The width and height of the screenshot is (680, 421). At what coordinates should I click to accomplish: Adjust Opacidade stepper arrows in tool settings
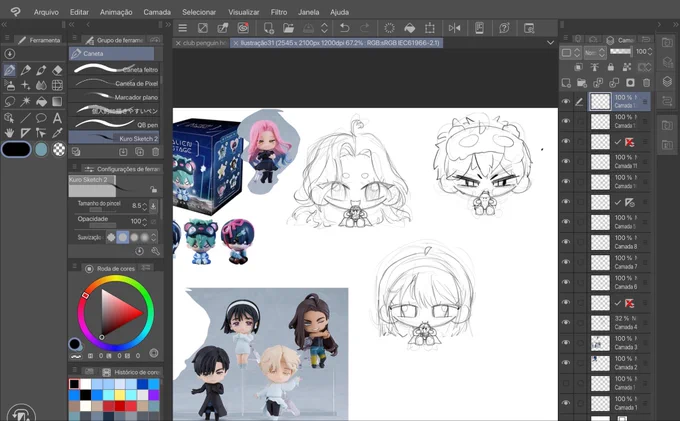(145, 222)
